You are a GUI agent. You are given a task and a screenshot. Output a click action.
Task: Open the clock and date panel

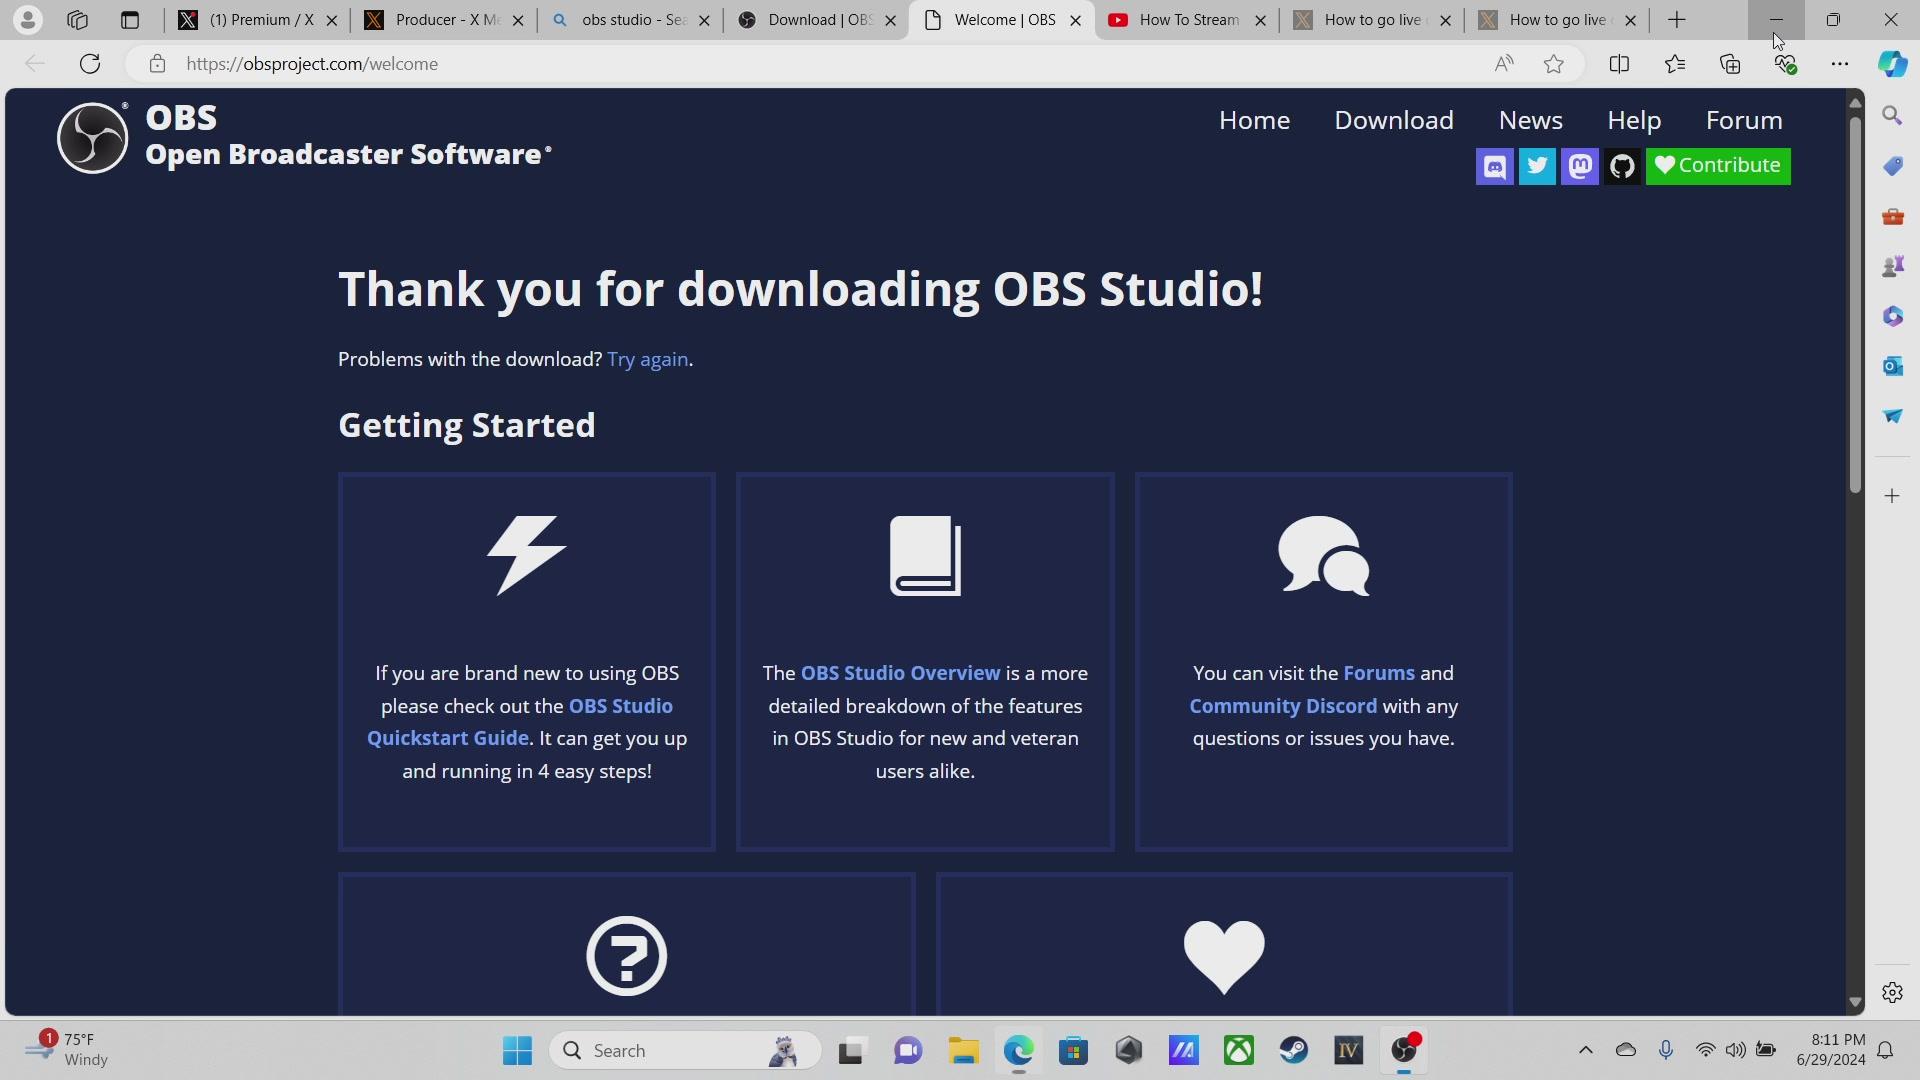tap(1830, 1050)
